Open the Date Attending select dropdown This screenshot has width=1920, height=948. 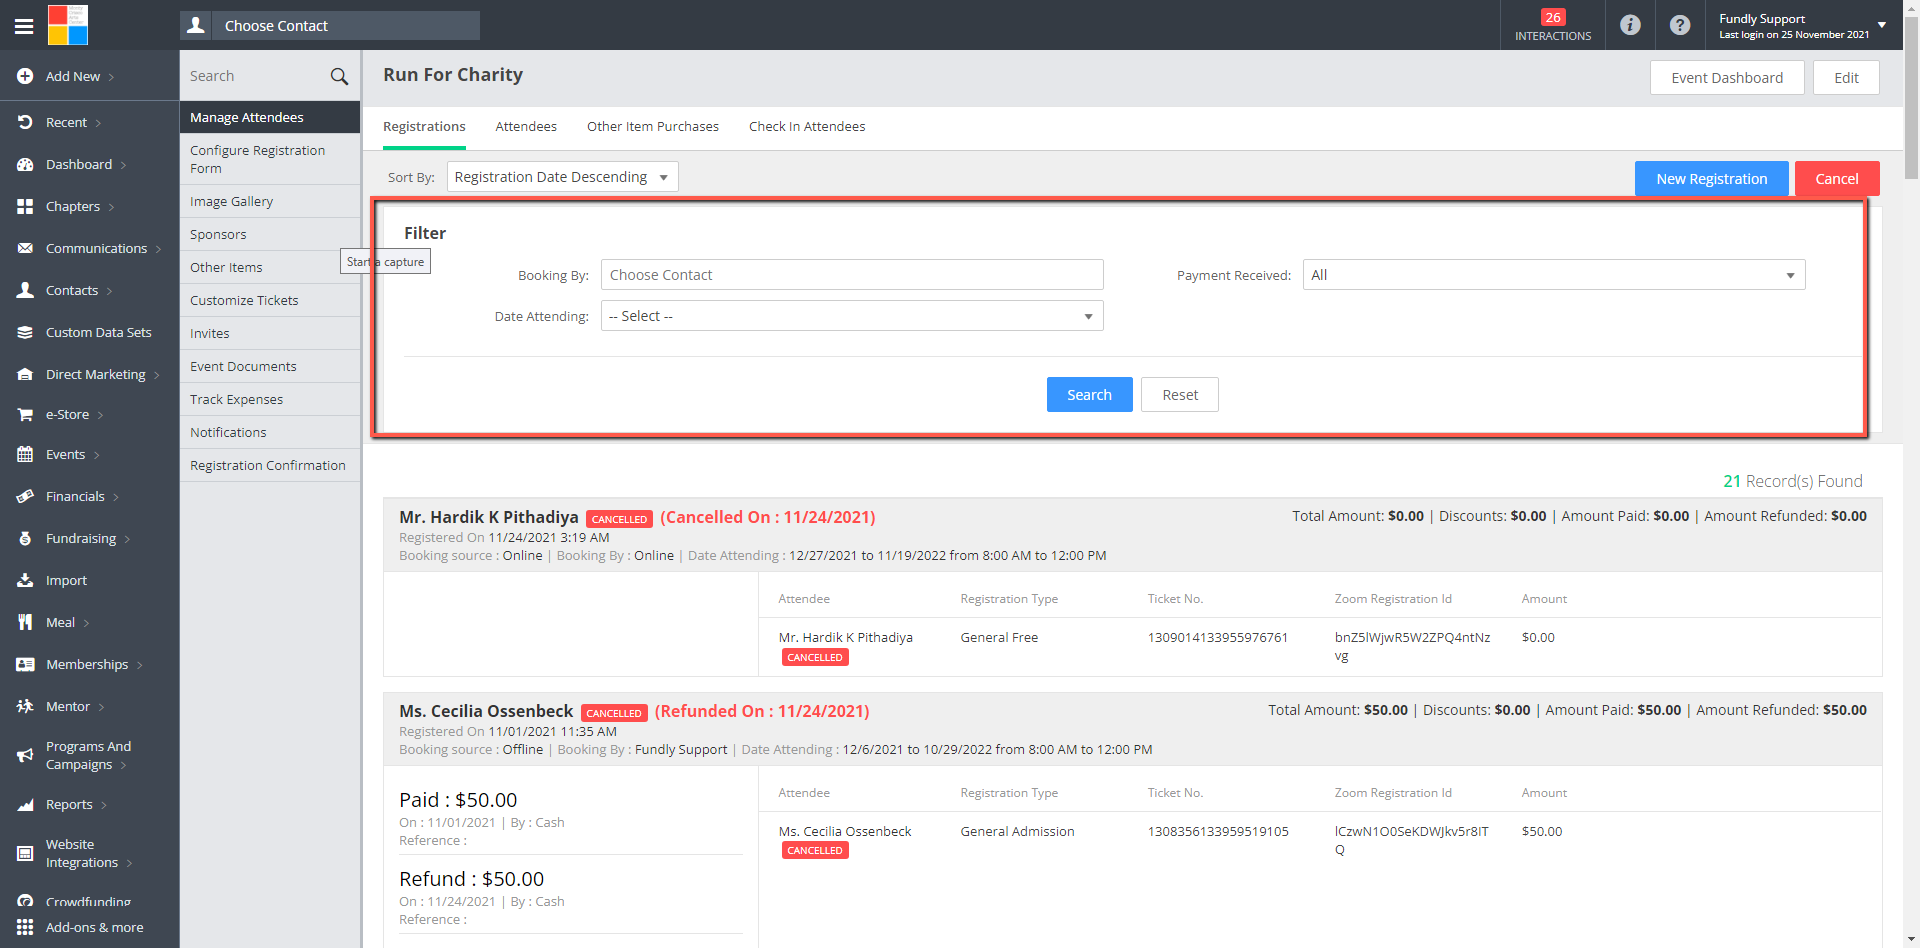[x=851, y=316]
